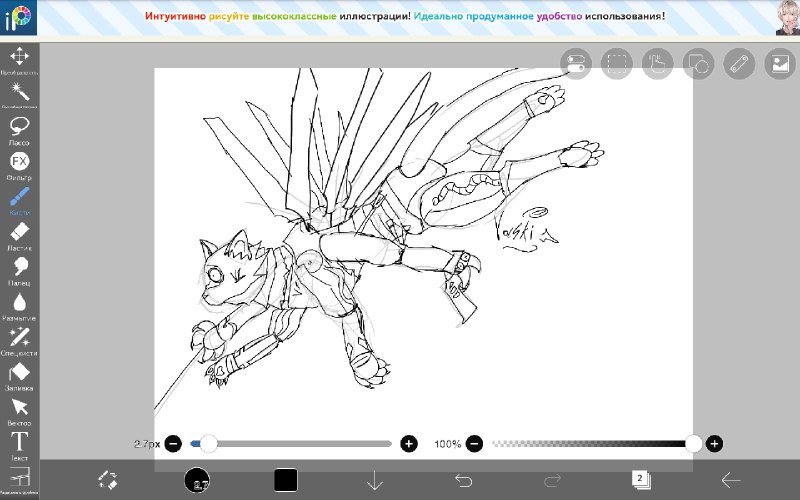Open the layers panel showing 2

[641, 480]
